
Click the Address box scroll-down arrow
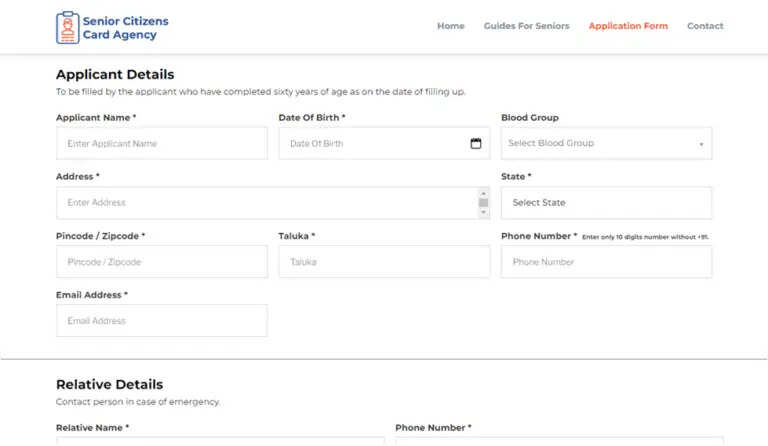(483, 212)
